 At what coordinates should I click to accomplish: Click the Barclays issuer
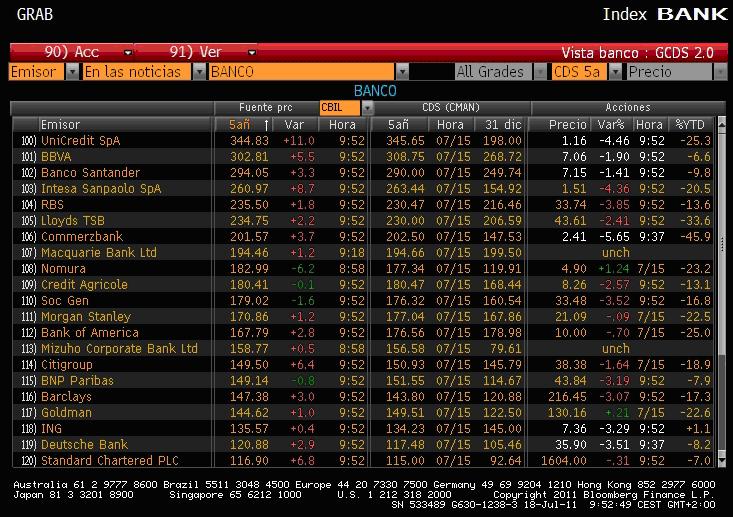66,396
